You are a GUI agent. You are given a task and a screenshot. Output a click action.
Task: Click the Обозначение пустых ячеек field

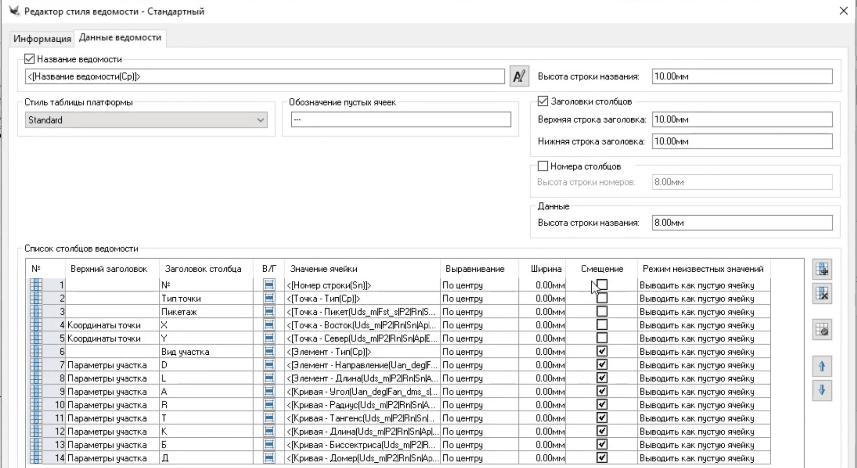(x=401, y=120)
